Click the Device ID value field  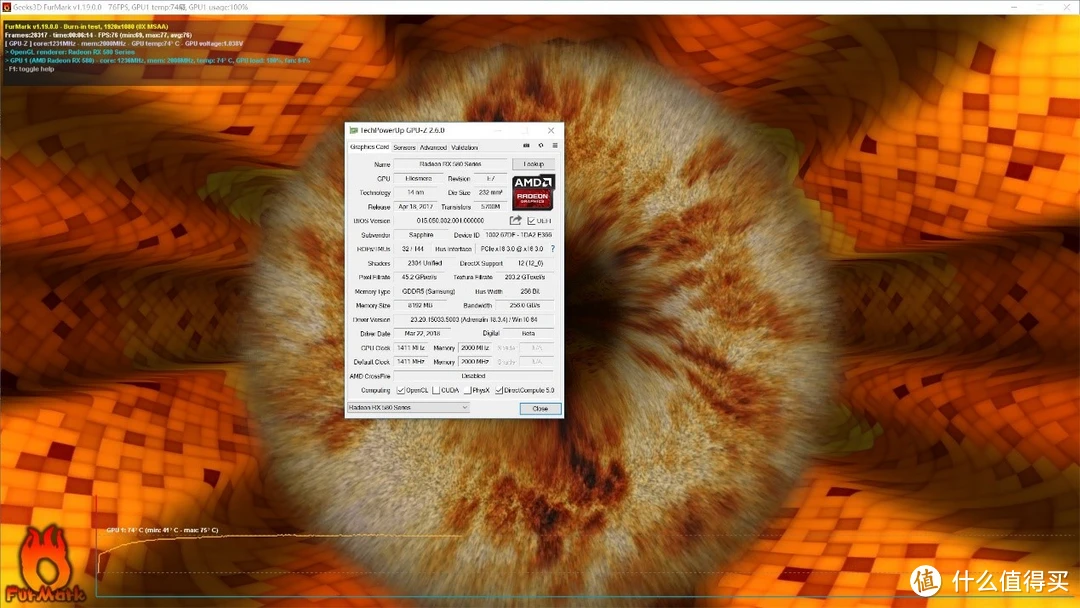519,235
